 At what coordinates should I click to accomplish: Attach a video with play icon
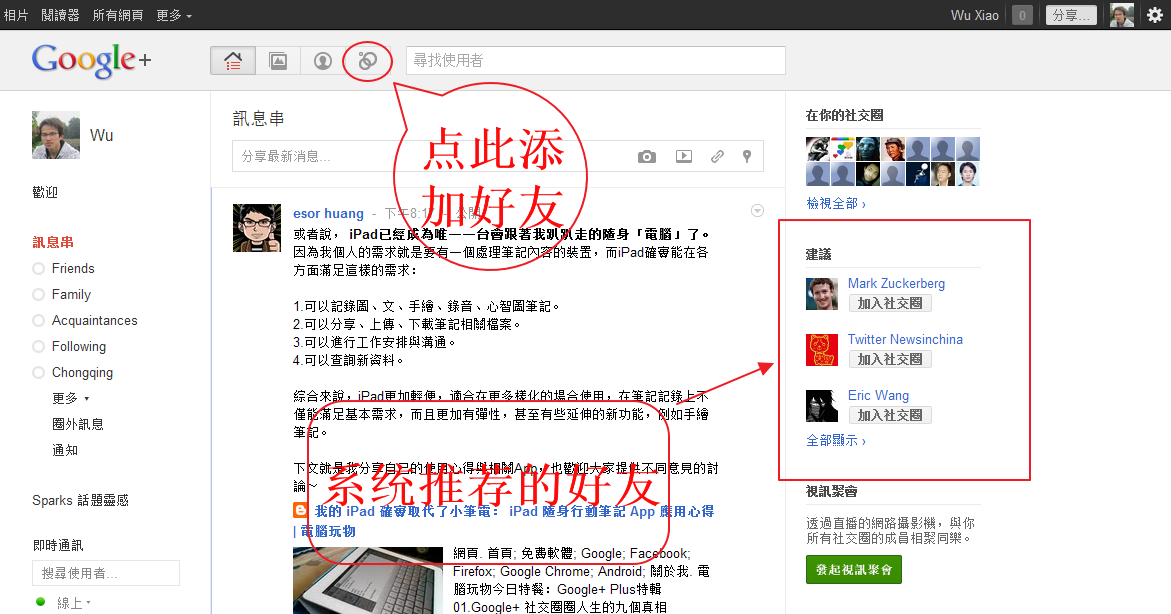click(683, 156)
